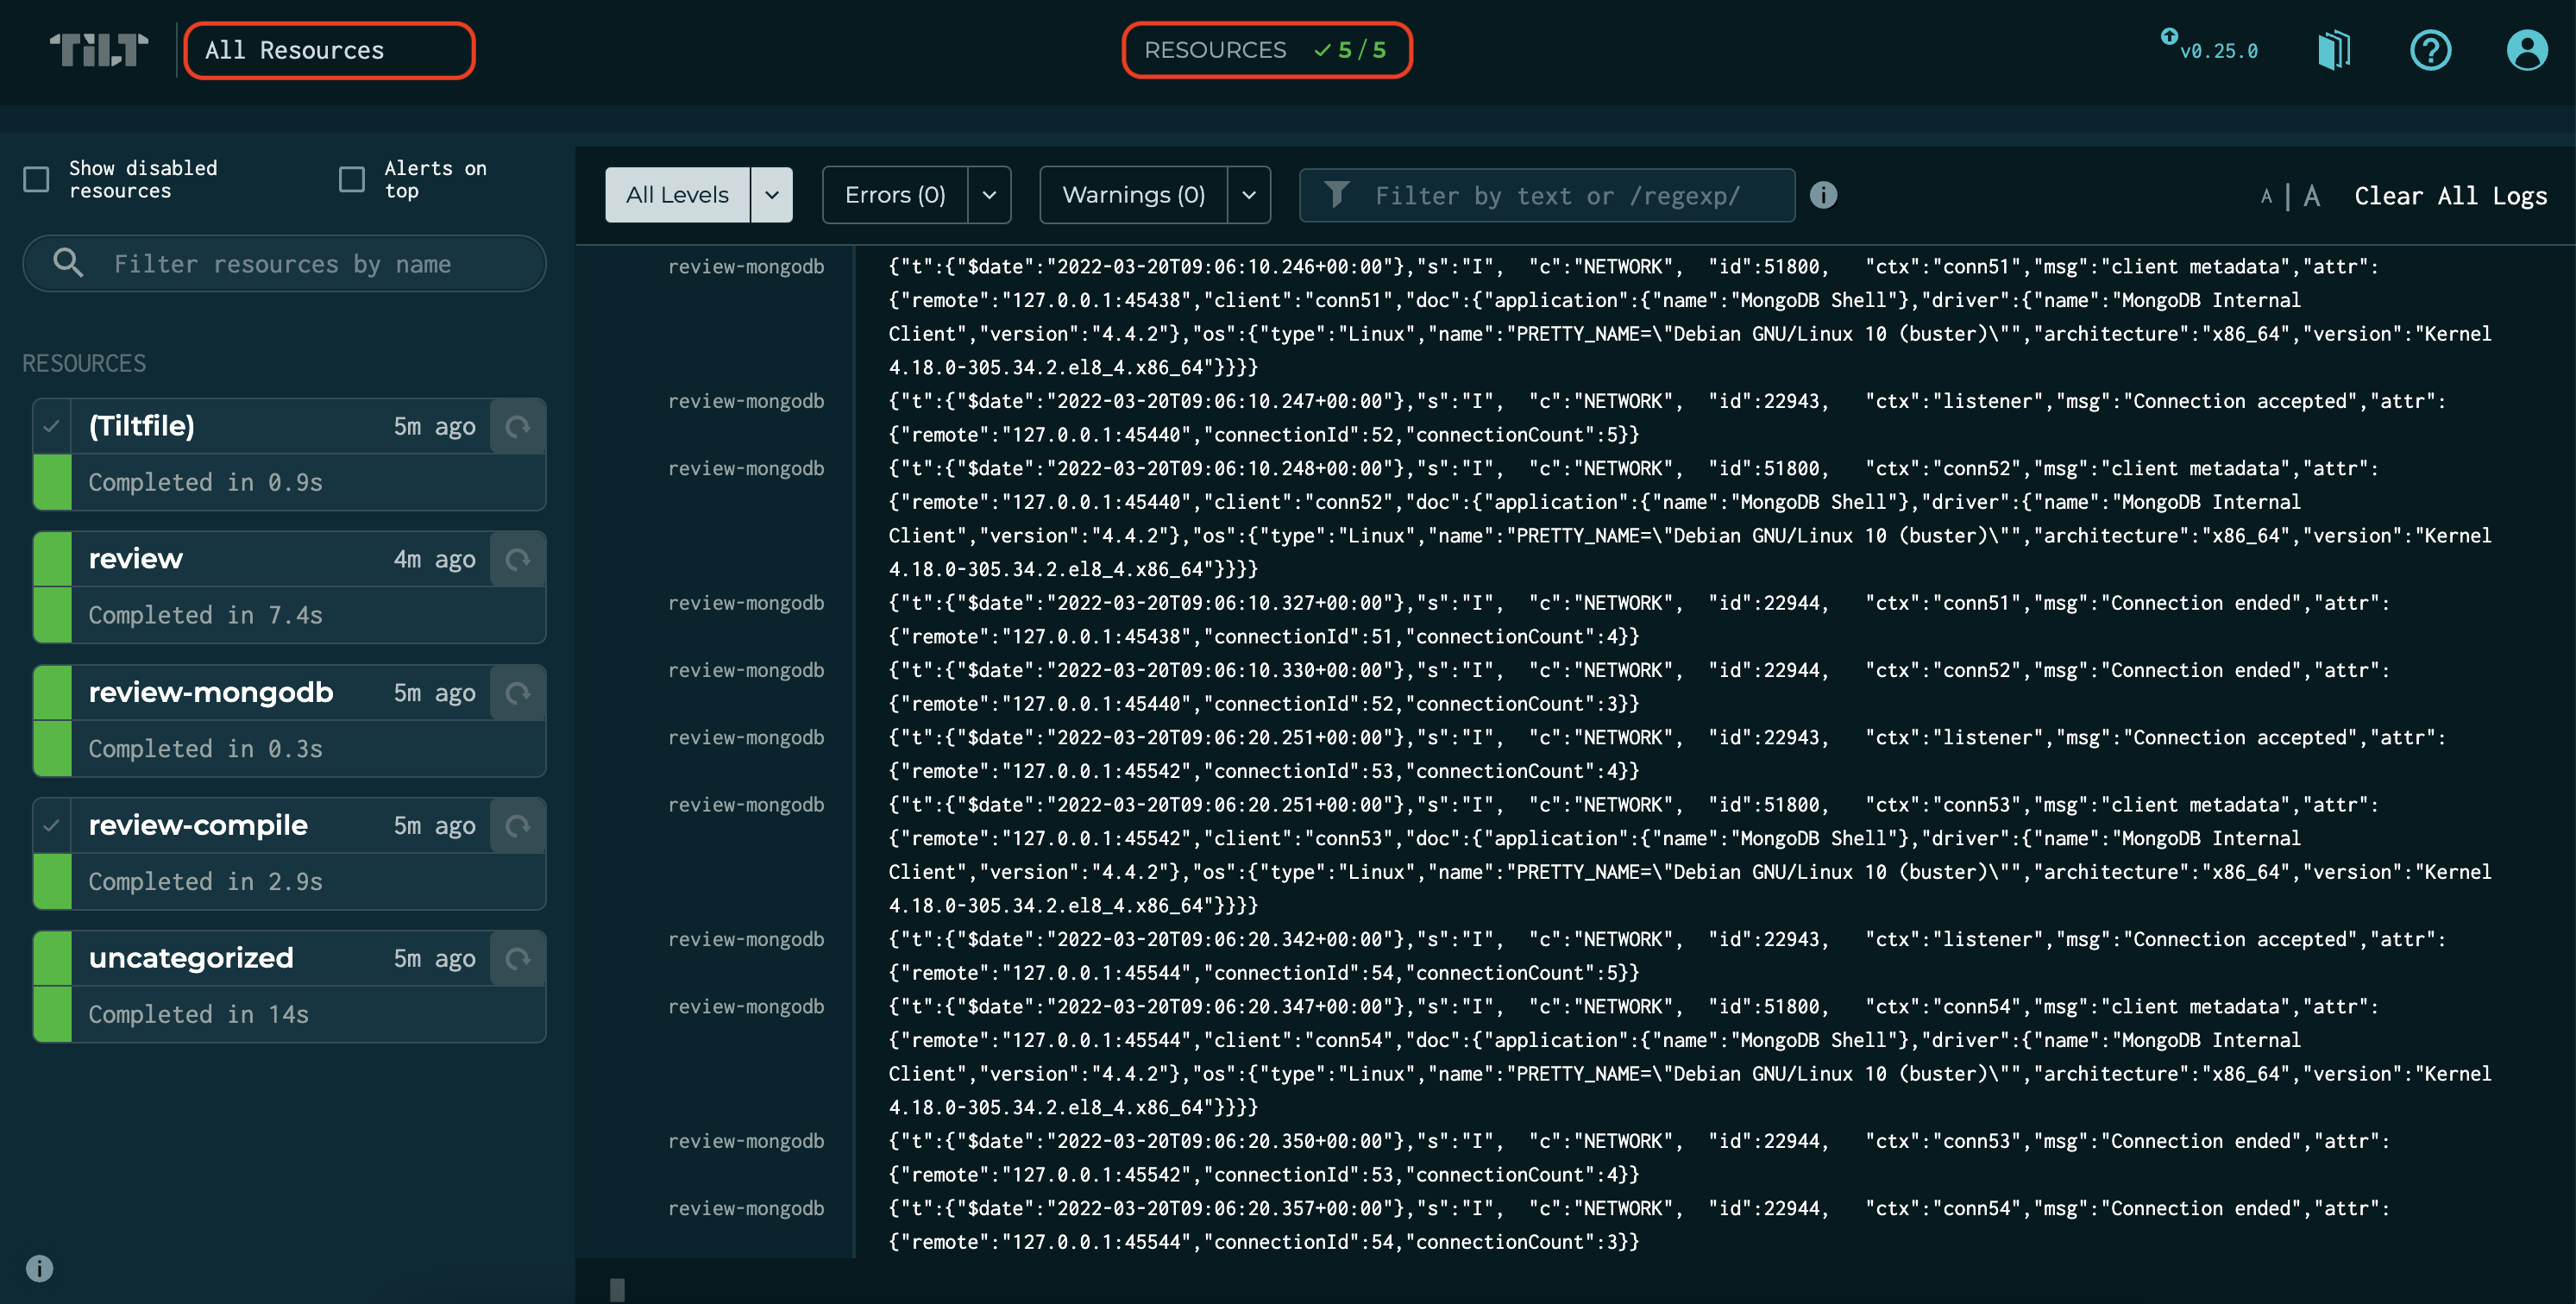The width and height of the screenshot is (2576, 1304).
Task: Trigger an update on the review resource
Action: (518, 559)
